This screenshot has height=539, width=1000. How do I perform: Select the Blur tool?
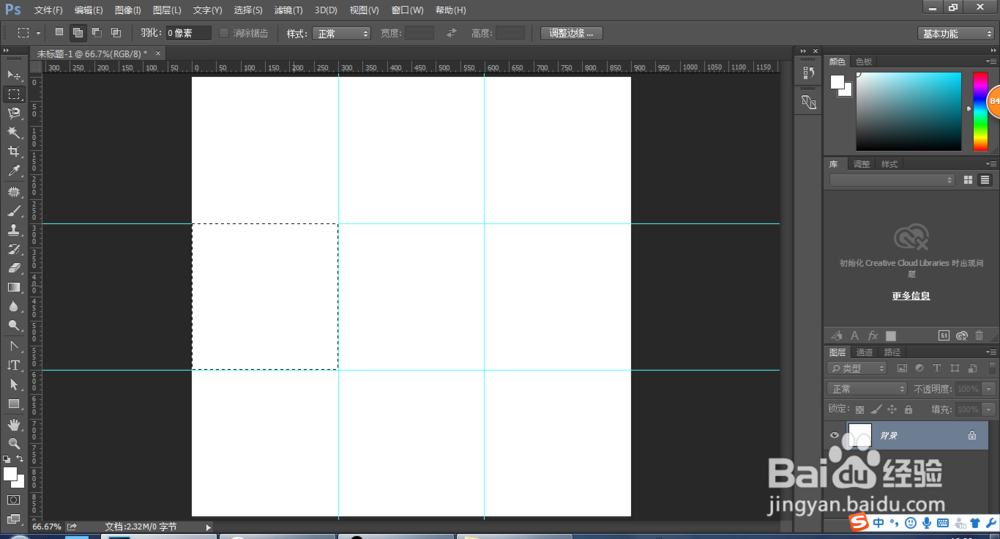pyautogui.click(x=13, y=307)
